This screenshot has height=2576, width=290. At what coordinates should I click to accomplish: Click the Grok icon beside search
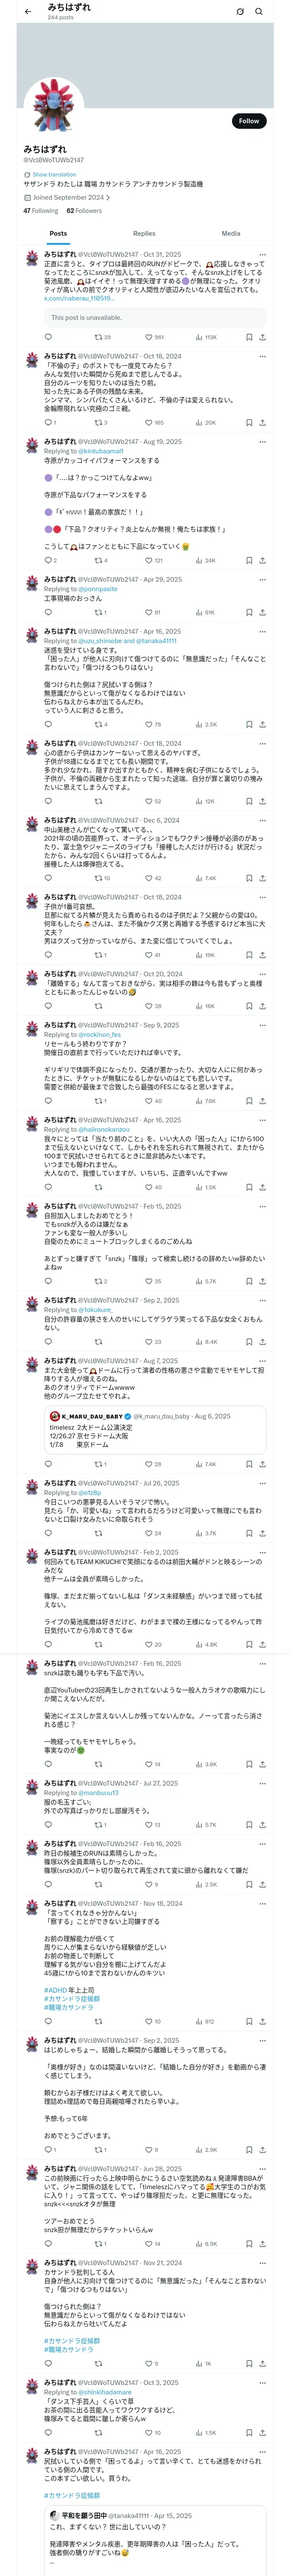pyautogui.click(x=240, y=11)
